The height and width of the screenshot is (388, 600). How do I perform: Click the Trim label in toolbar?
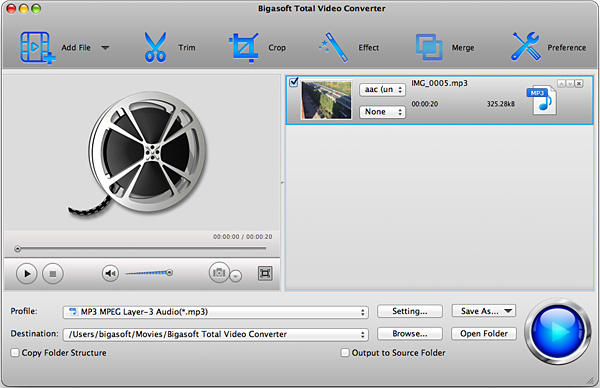pyautogui.click(x=186, y=48)
